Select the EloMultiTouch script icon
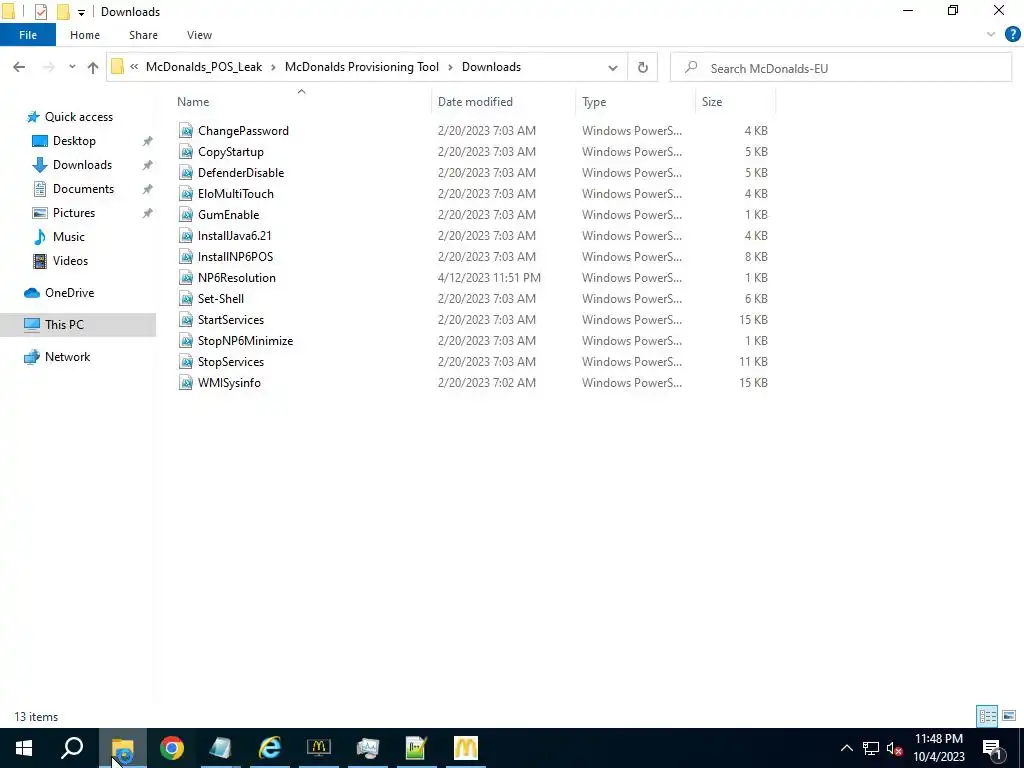1024x768 pixels. pyautogui.click(x=186, y=193)
